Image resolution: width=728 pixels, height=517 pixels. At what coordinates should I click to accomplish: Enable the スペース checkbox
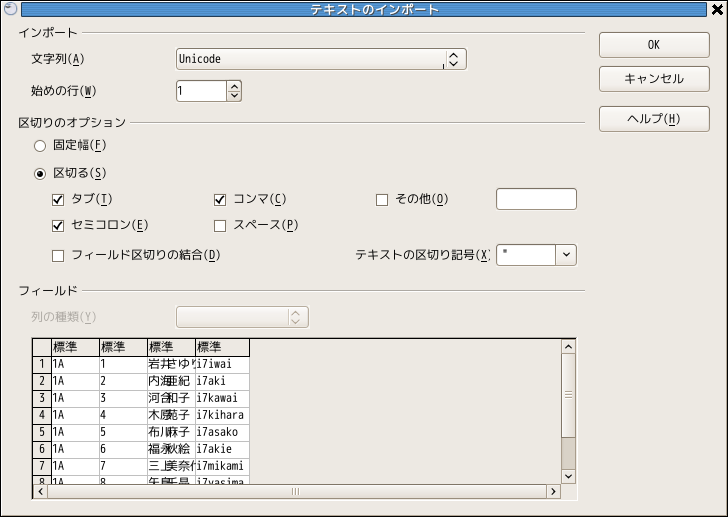[220, 225]
